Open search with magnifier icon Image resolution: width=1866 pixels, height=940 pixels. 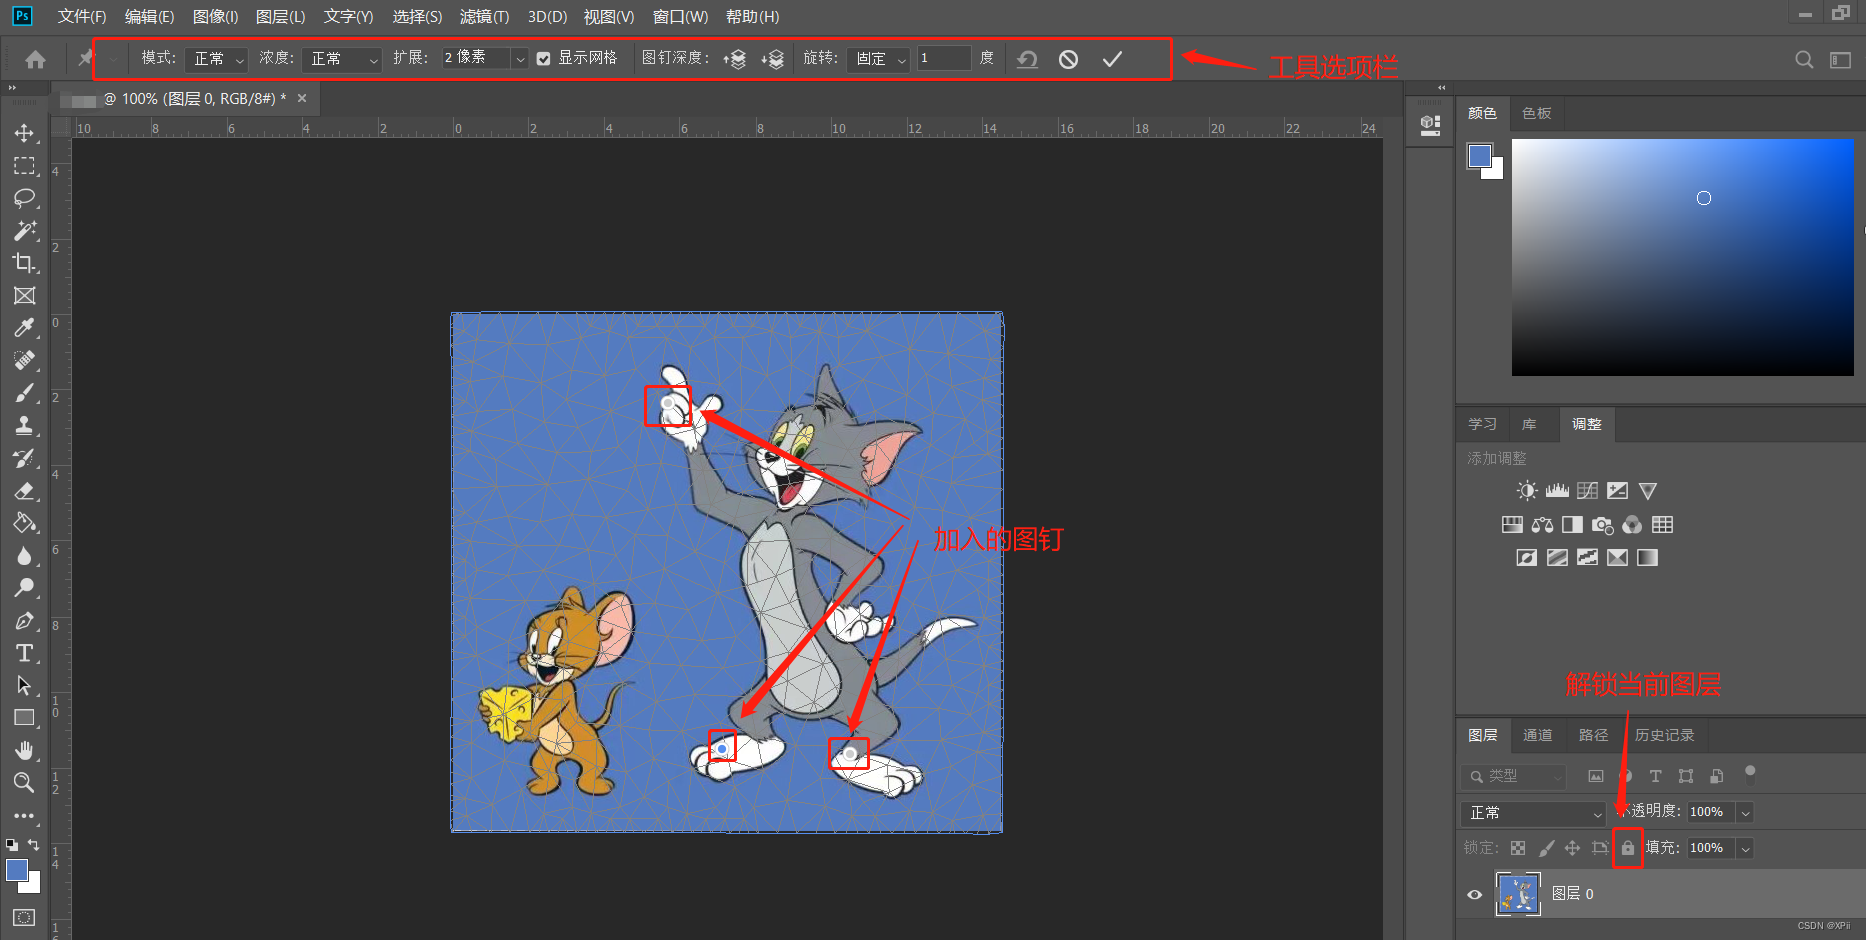click(1804, 59)
